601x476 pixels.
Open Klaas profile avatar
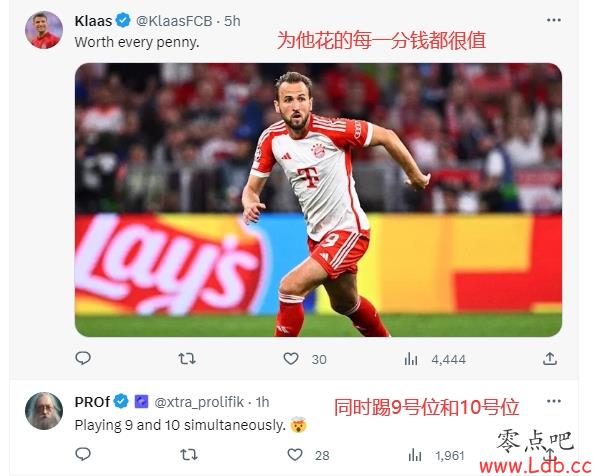tap(44, 30)
